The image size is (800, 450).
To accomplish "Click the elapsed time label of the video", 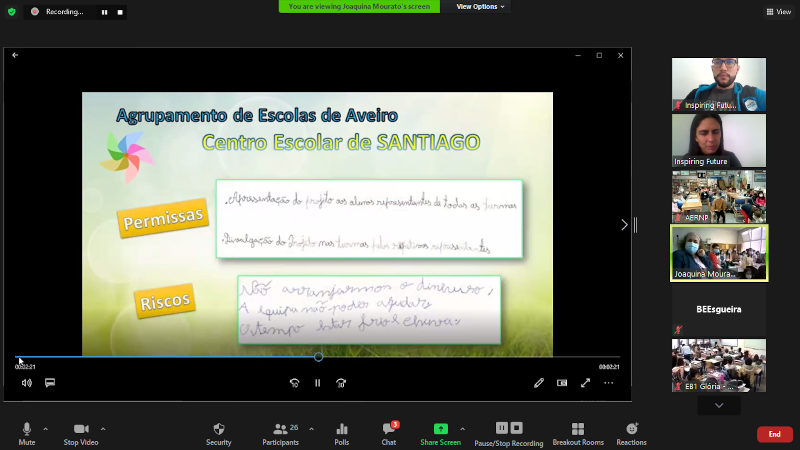I will click(25, 367).
